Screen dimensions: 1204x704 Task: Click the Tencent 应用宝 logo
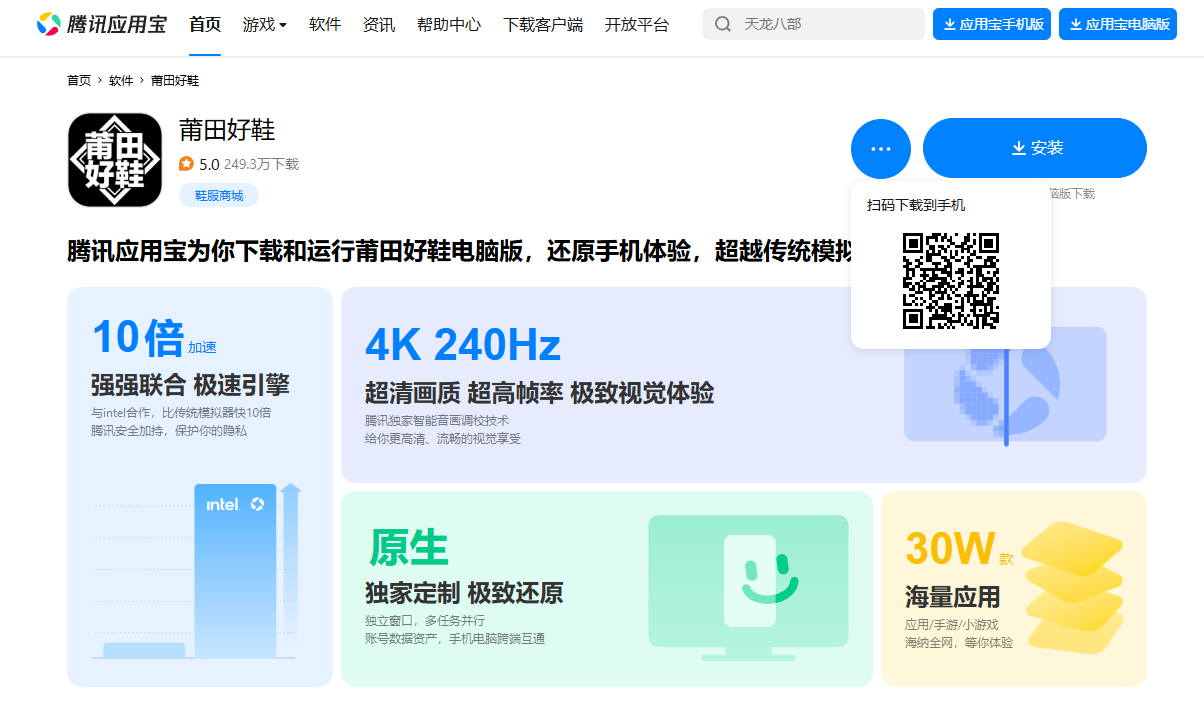point(101,24)
